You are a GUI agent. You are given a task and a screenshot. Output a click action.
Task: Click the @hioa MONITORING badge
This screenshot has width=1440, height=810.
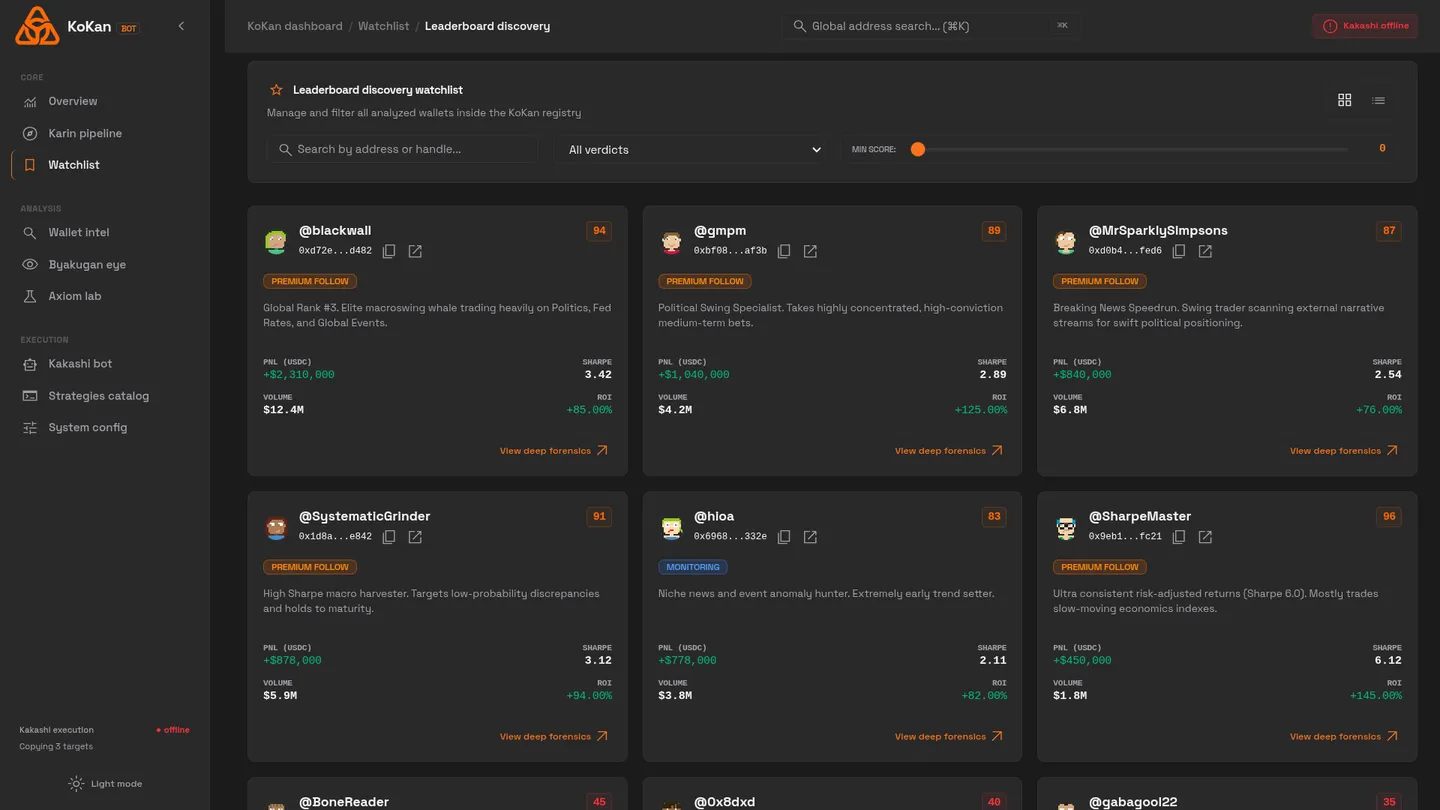(693, 567)
